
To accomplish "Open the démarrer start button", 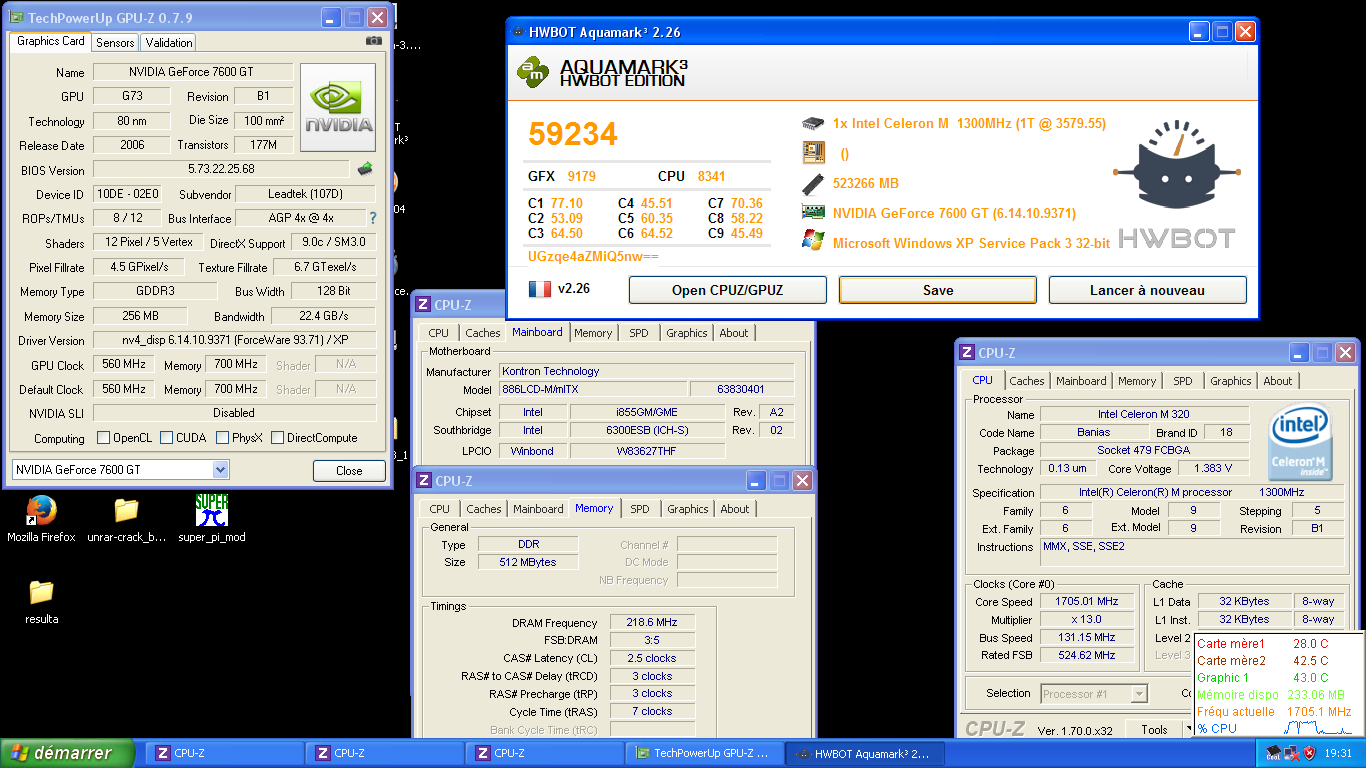I will tap(68, 753).
